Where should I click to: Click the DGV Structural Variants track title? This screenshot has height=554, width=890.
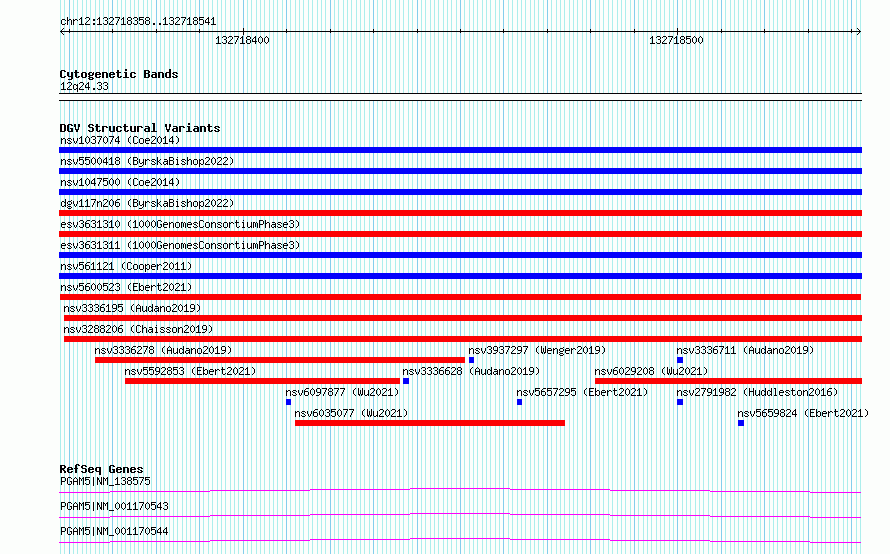(x=140, y=128)
